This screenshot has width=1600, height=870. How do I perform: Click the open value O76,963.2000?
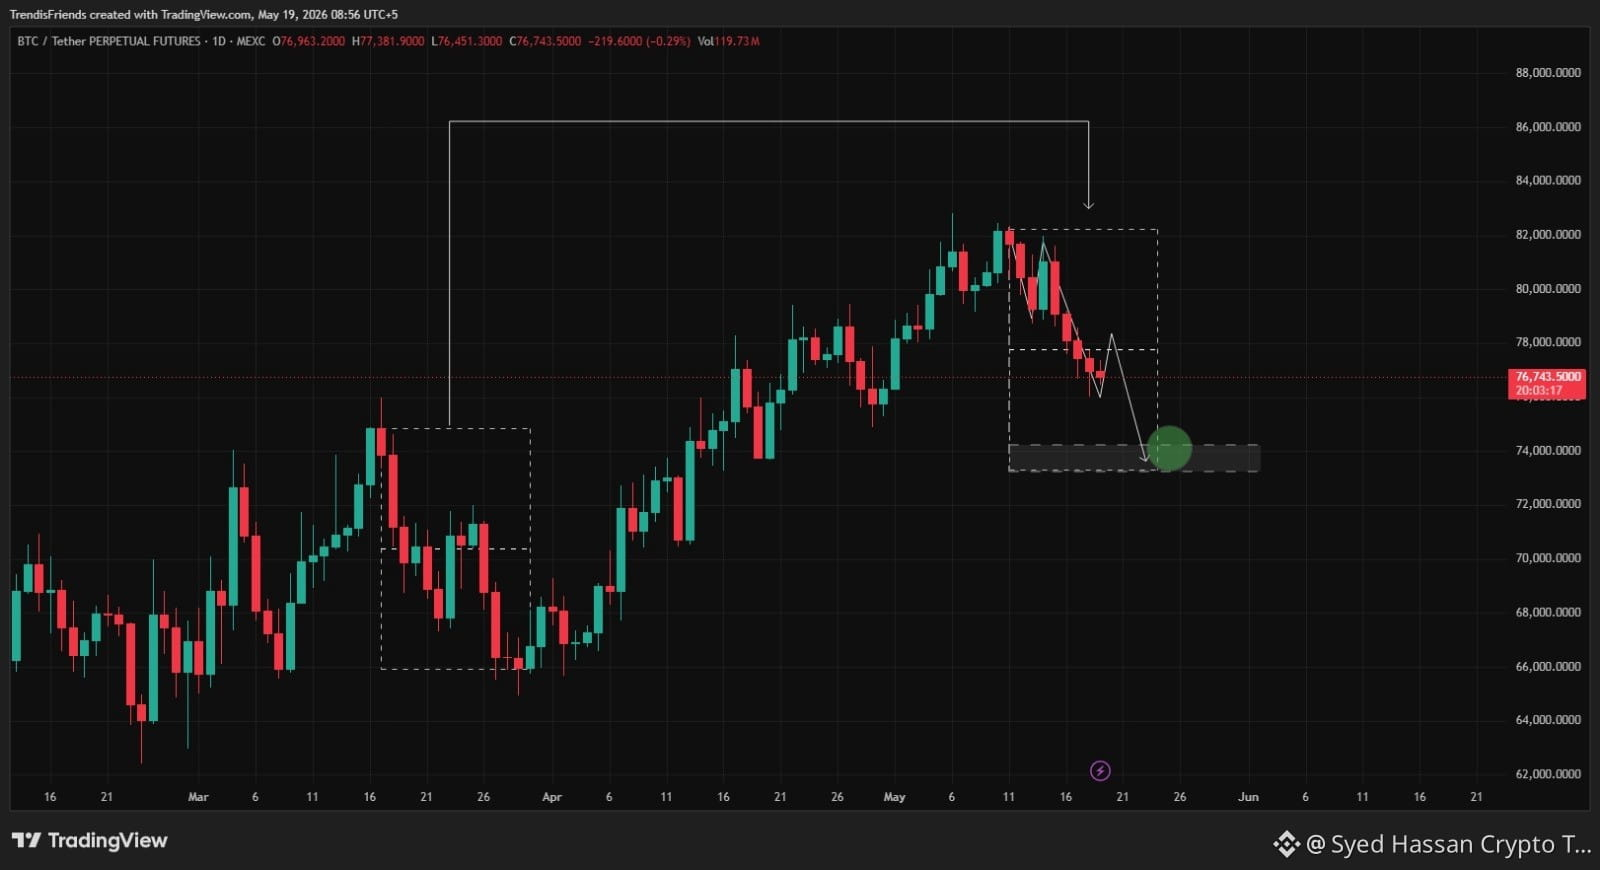click(x=309, y=41)
